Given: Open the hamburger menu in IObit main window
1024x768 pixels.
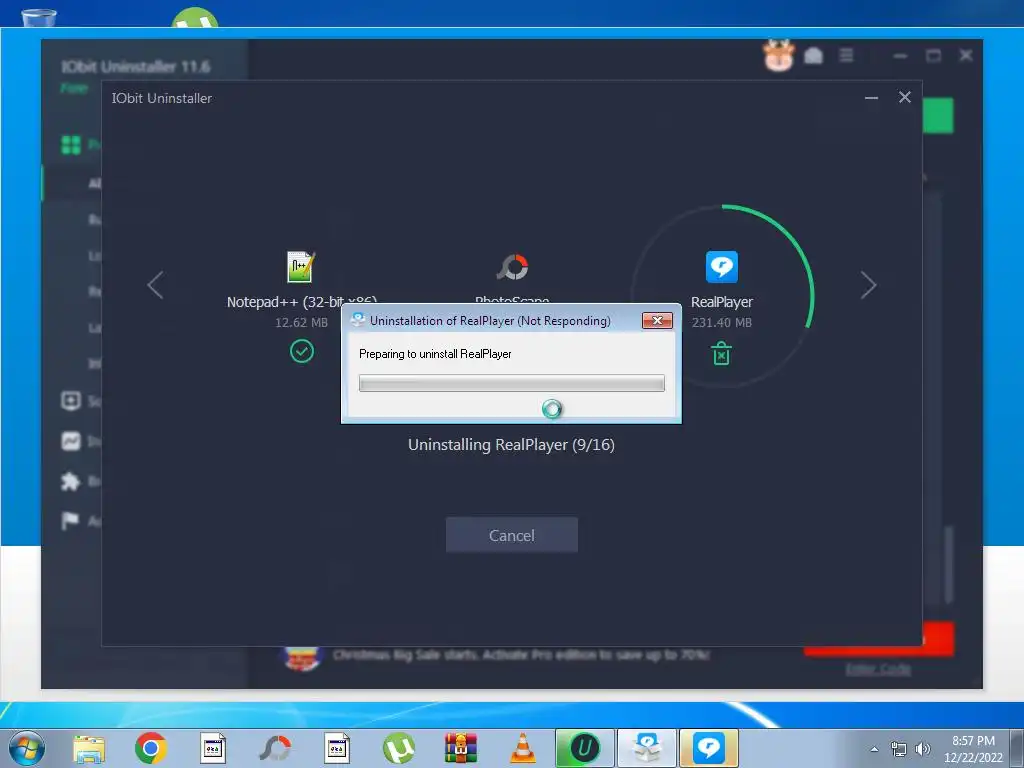Looking at the screenshot, I should point(846,56).
